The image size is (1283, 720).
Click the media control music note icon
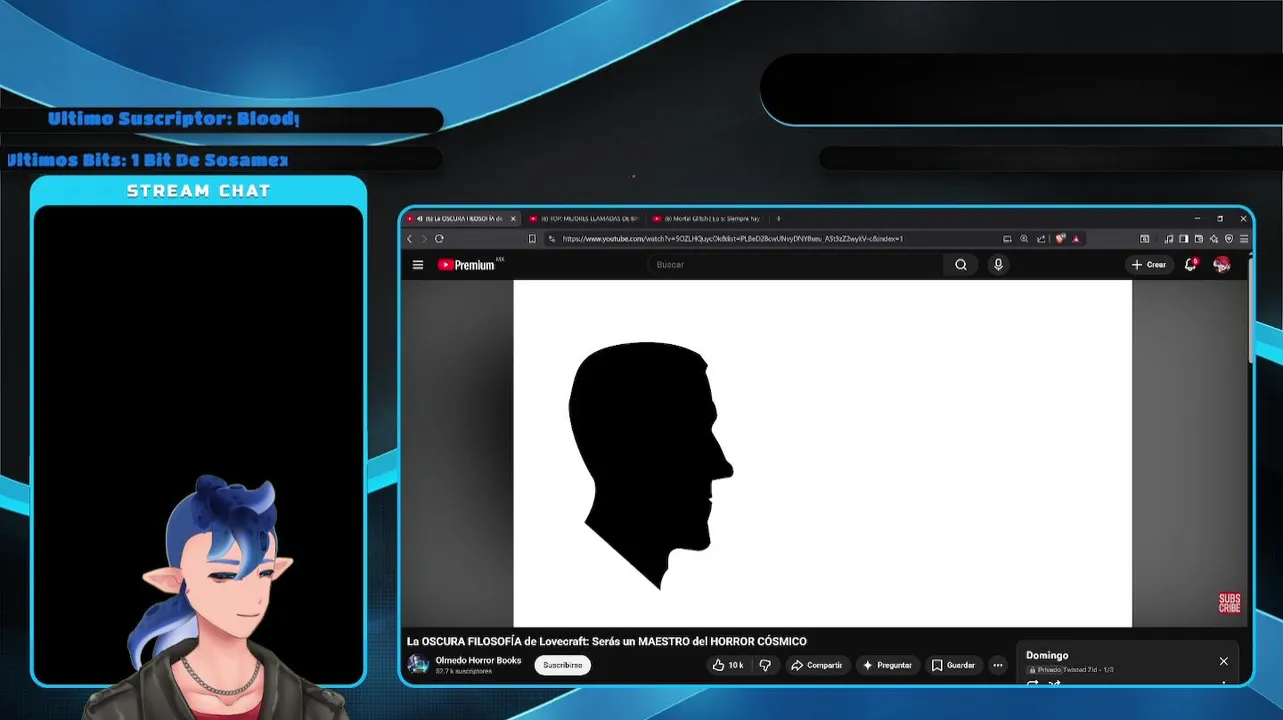pyautogui.click(x=1169, y=239)
